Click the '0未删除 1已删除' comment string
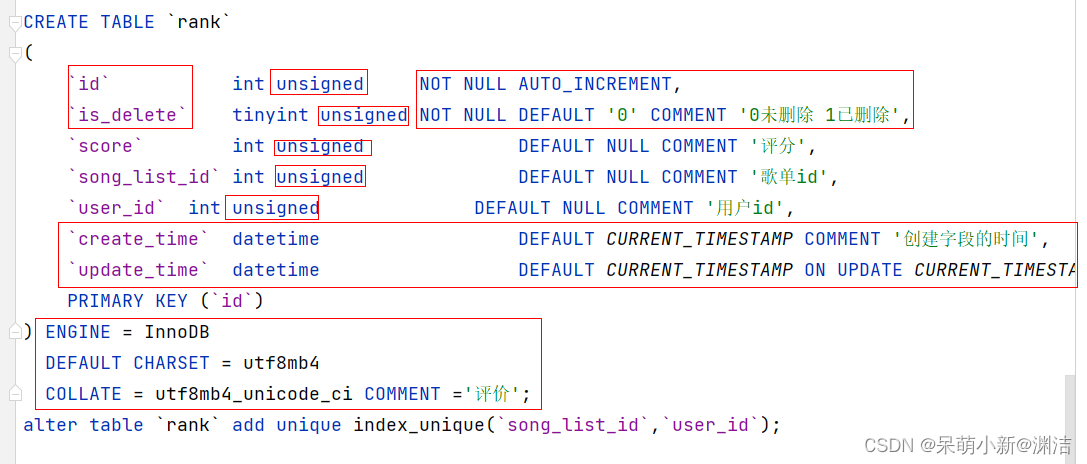Viewport: 1087px width, 464px height. click(819, 115)
